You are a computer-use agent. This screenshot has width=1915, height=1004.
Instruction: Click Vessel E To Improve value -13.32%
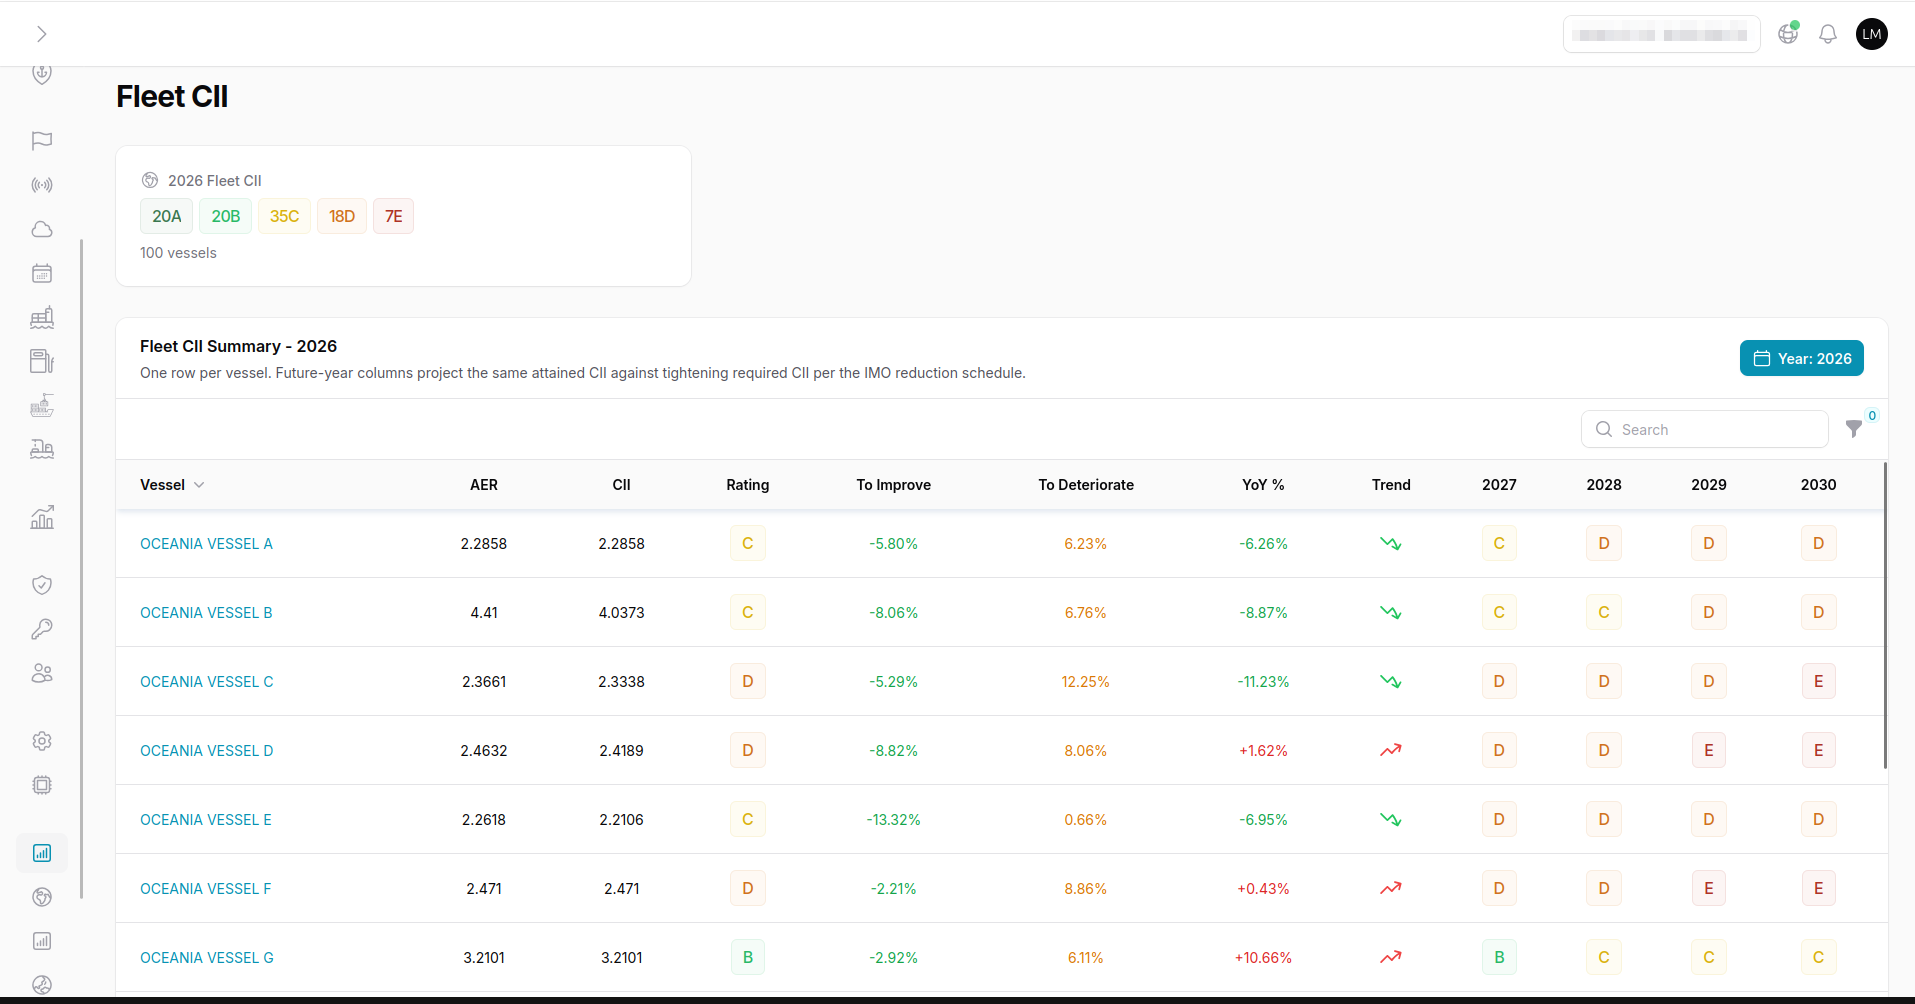coord(893,820)
